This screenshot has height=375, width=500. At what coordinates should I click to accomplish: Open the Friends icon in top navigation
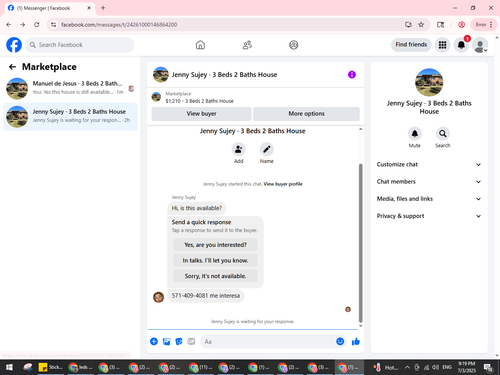pyautogui.click(x=247, y=45)
